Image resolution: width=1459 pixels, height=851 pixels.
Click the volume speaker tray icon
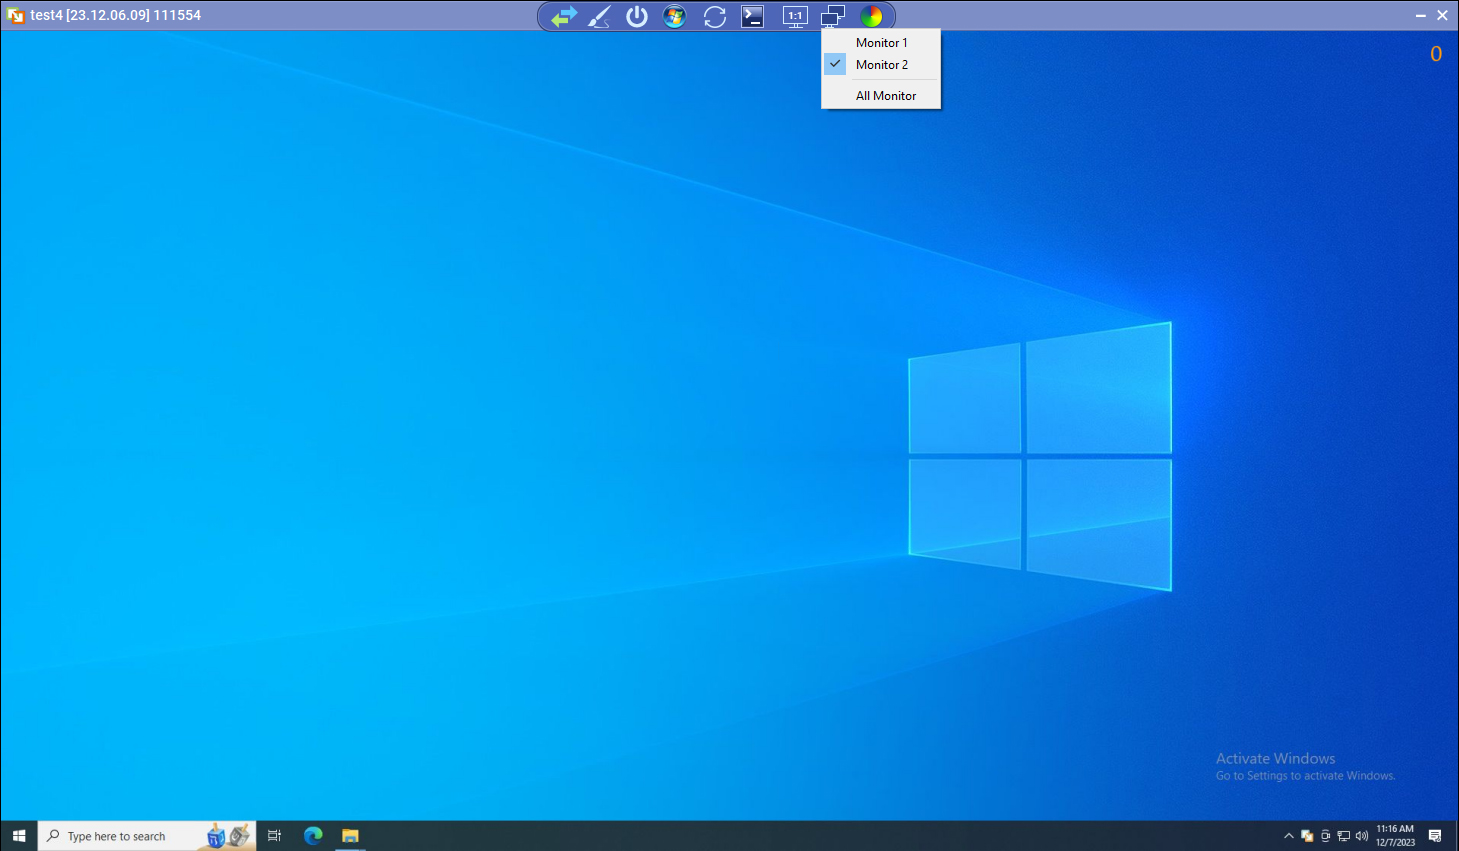1361,836
